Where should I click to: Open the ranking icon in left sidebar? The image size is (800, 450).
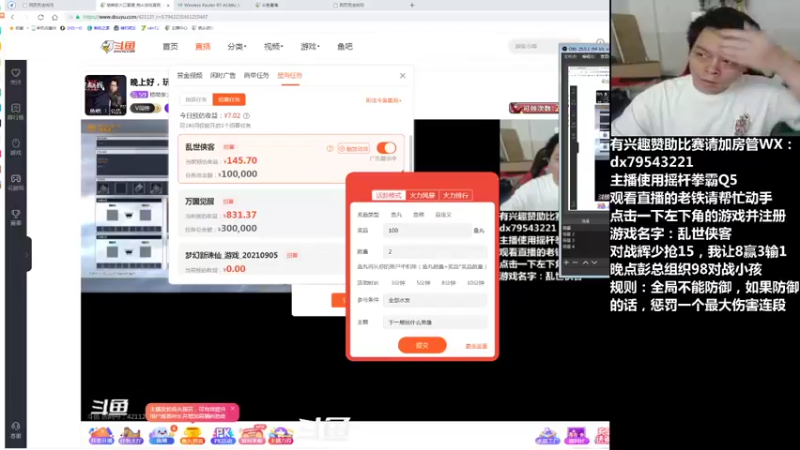(x=16, y=108)
